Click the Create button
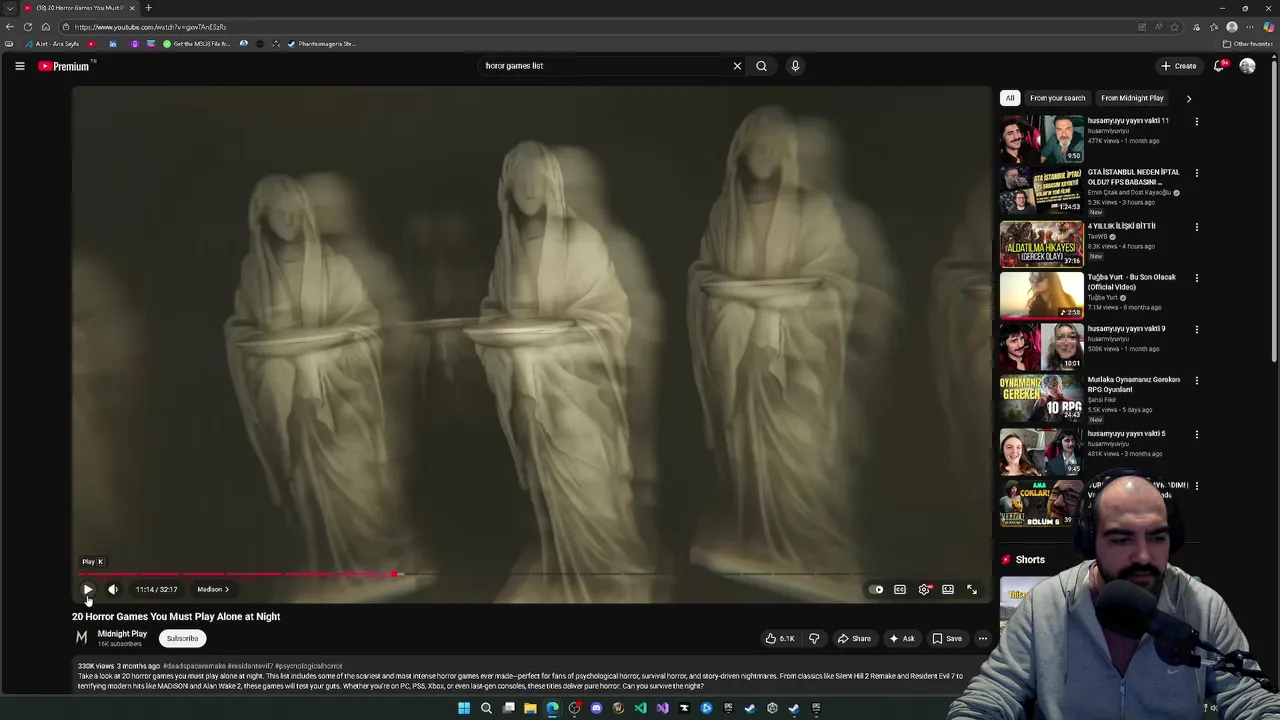 [1179, 66]
